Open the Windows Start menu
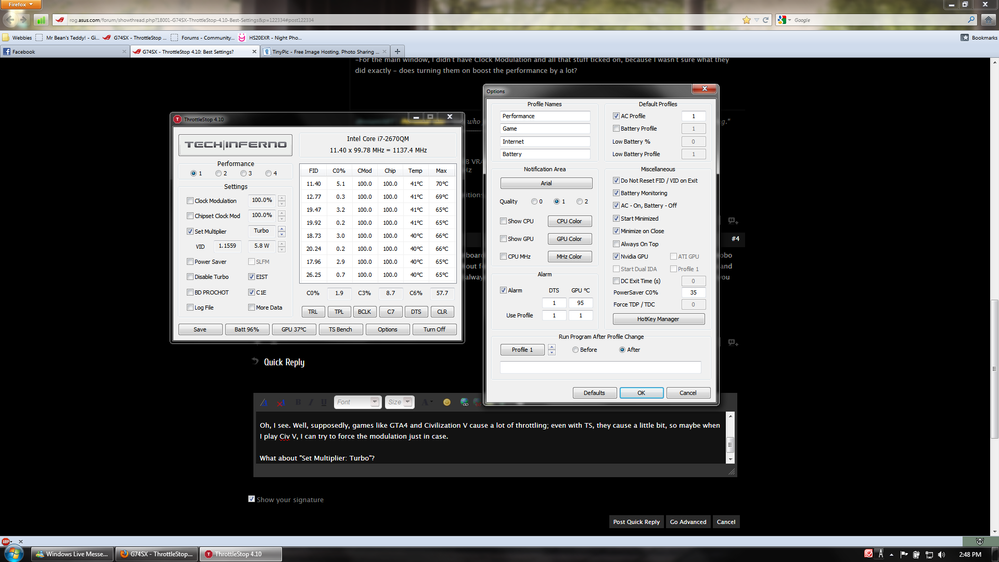 [x=12, y=553]
